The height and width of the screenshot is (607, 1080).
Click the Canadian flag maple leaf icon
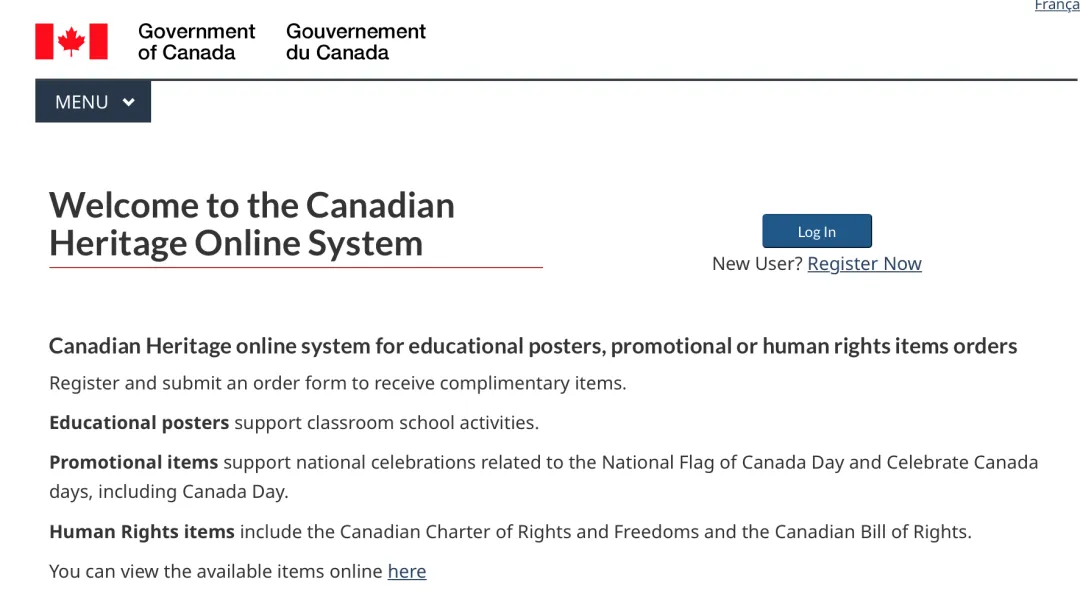click(71, 41)
